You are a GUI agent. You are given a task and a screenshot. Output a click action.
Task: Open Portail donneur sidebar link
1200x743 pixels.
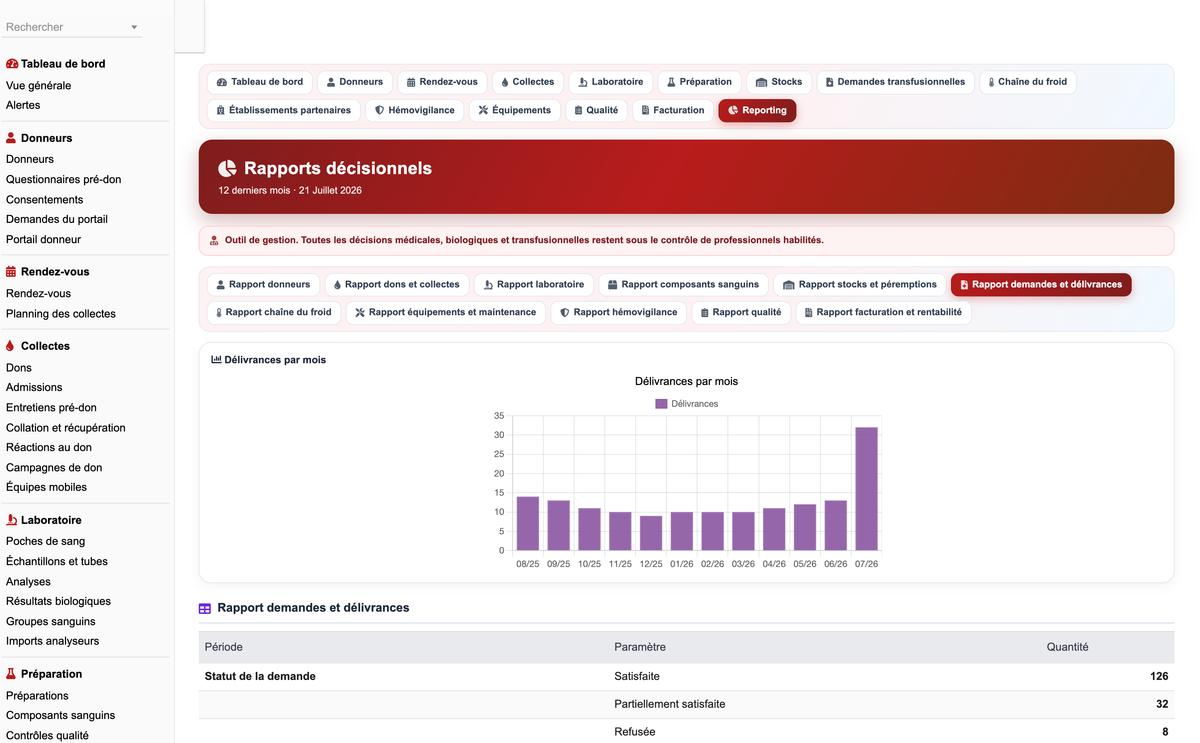click(x=43, y=239)
